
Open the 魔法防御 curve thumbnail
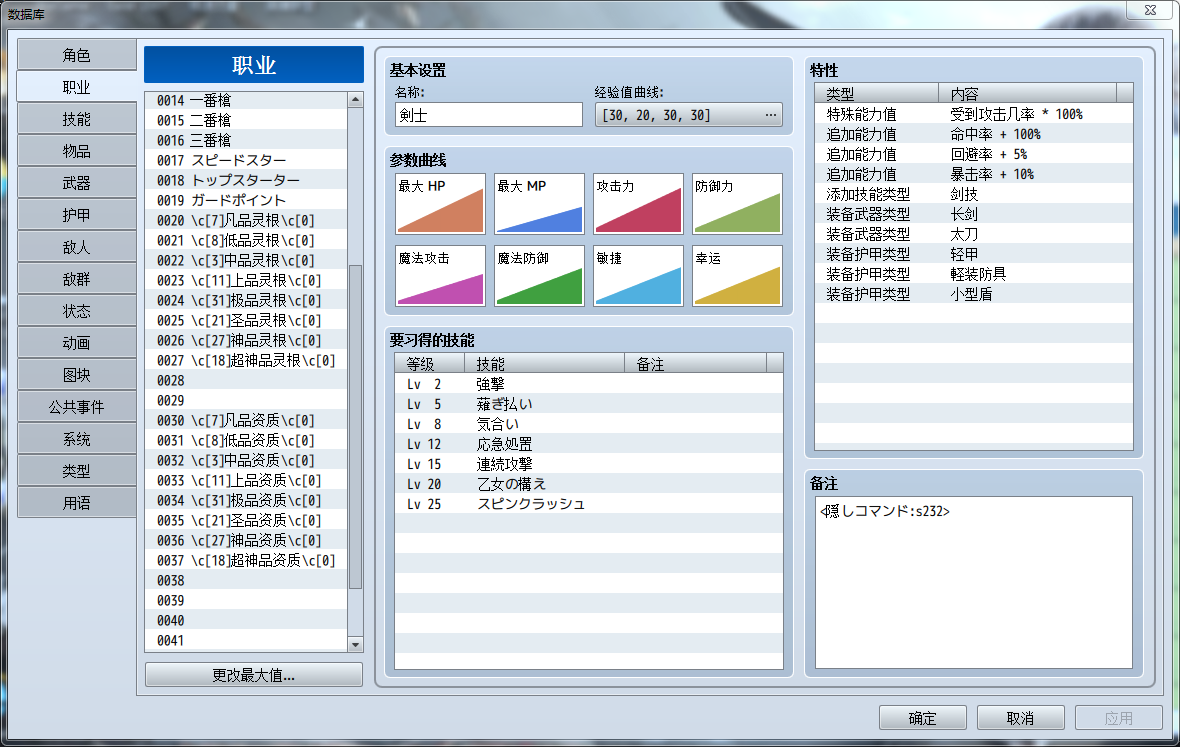tap(538, 277)
